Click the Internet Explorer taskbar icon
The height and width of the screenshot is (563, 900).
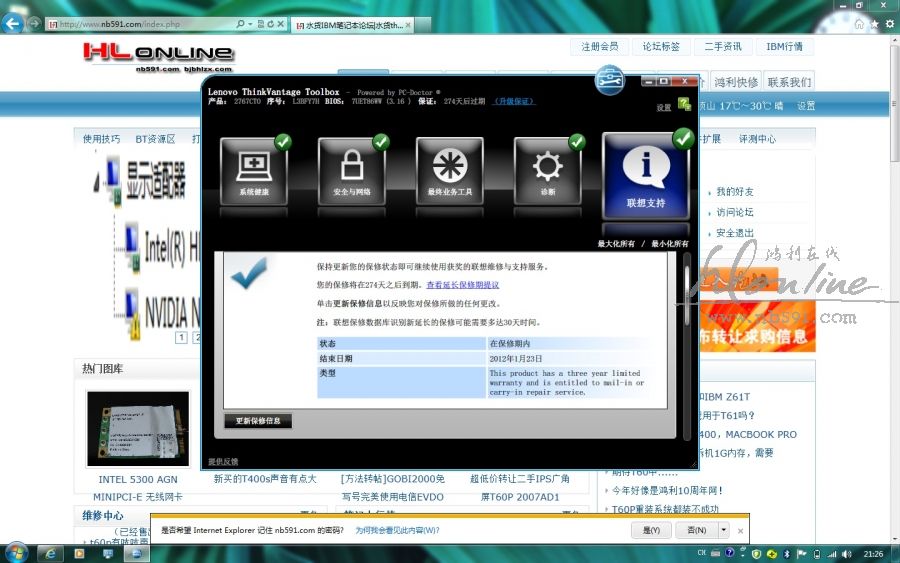[x=49, y=553]
